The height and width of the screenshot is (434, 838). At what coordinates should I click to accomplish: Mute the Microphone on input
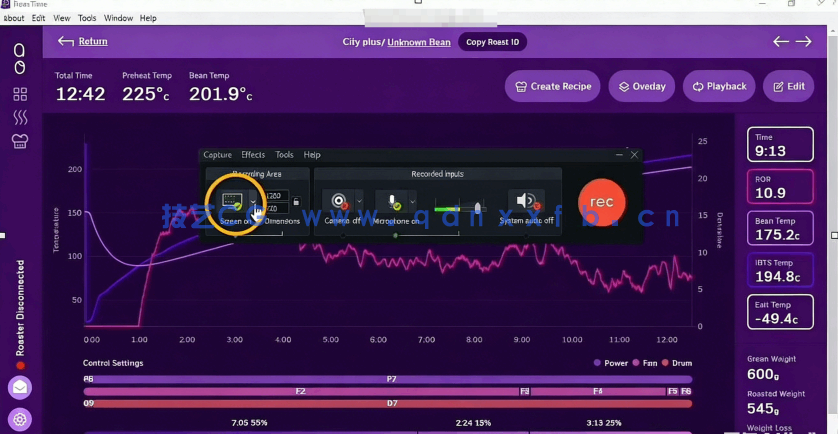click(394, 201)
